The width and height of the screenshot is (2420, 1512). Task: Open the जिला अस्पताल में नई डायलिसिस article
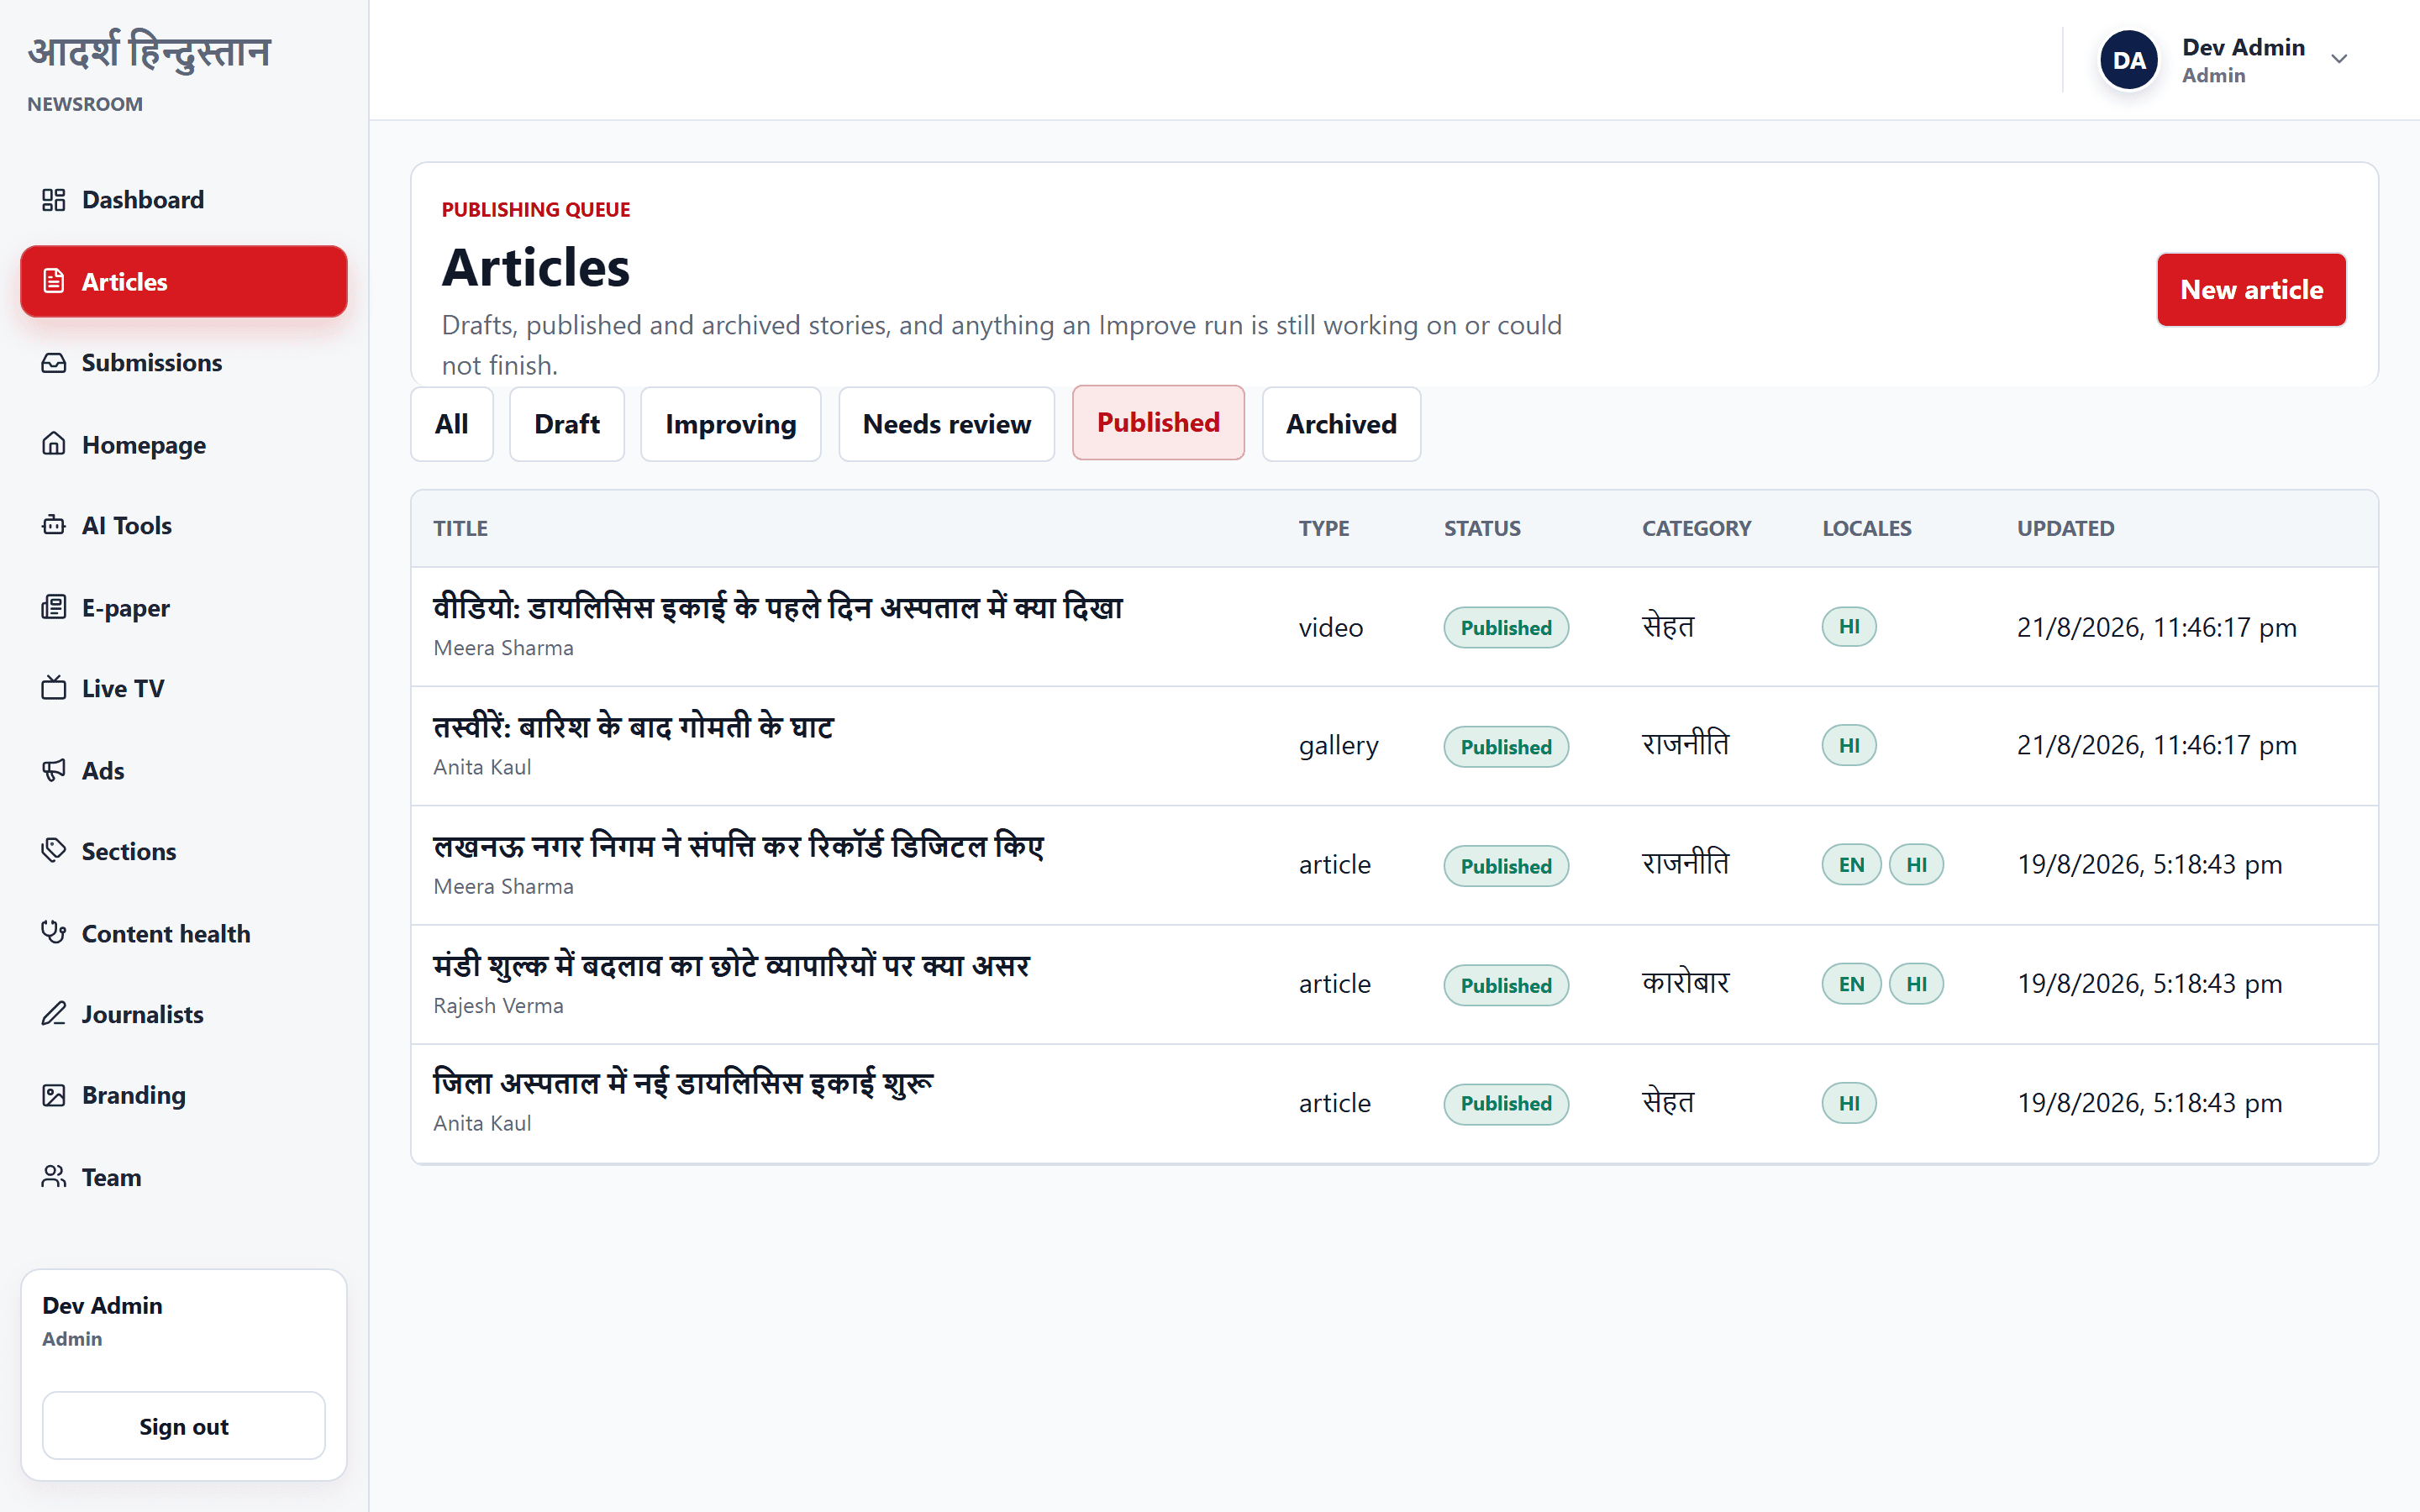(683, 1083)
